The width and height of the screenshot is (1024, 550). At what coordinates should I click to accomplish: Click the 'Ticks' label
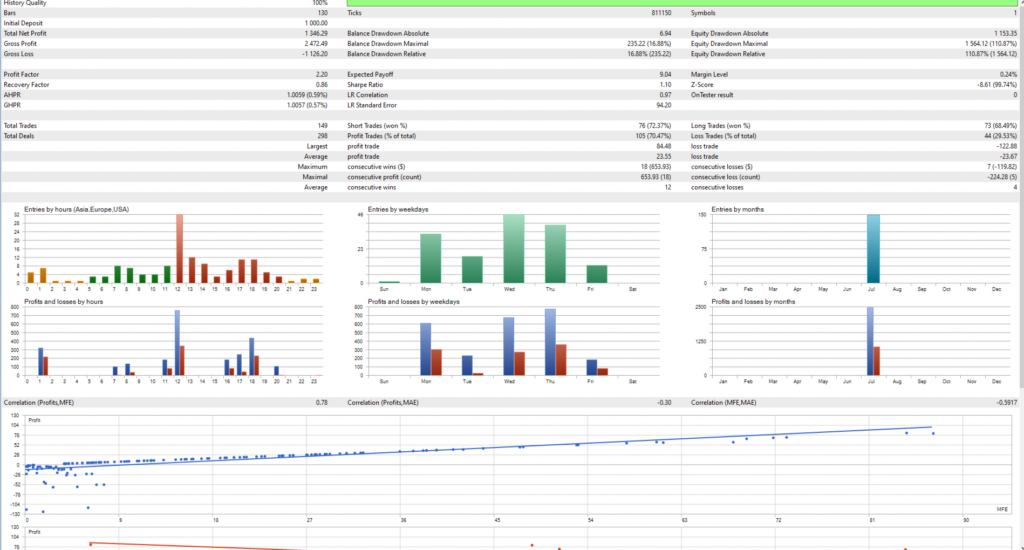[354, 13]
